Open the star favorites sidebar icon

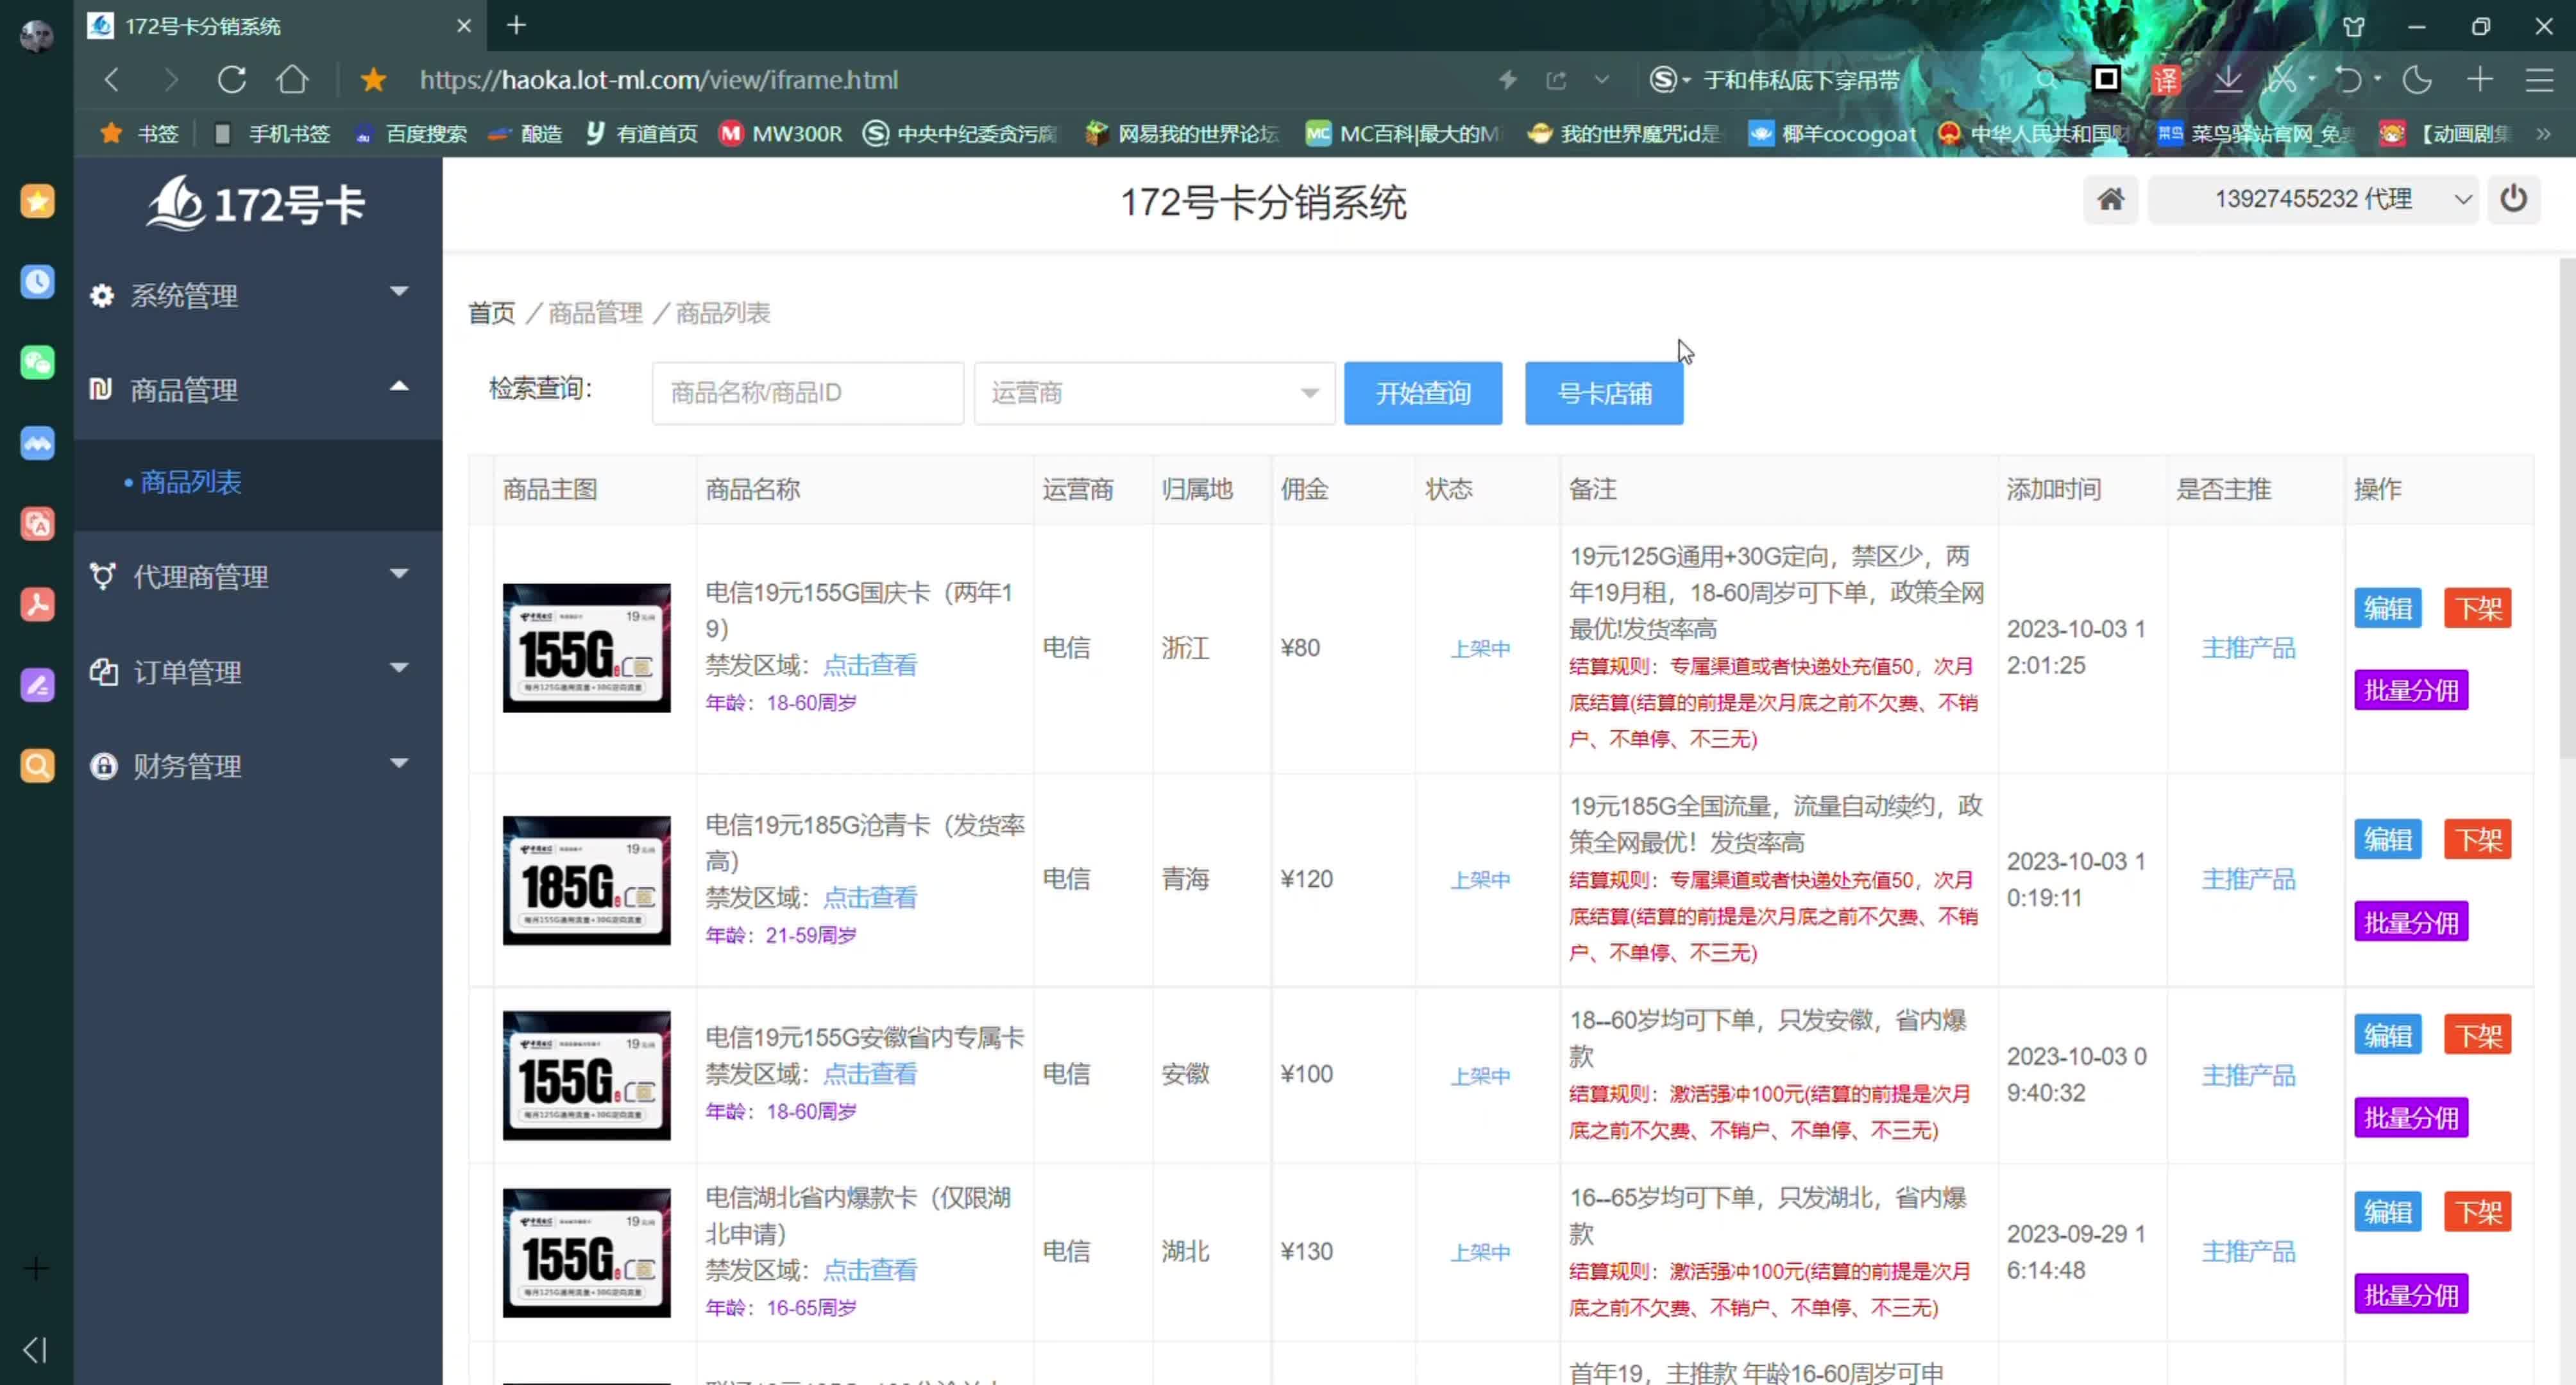(37, 201)
